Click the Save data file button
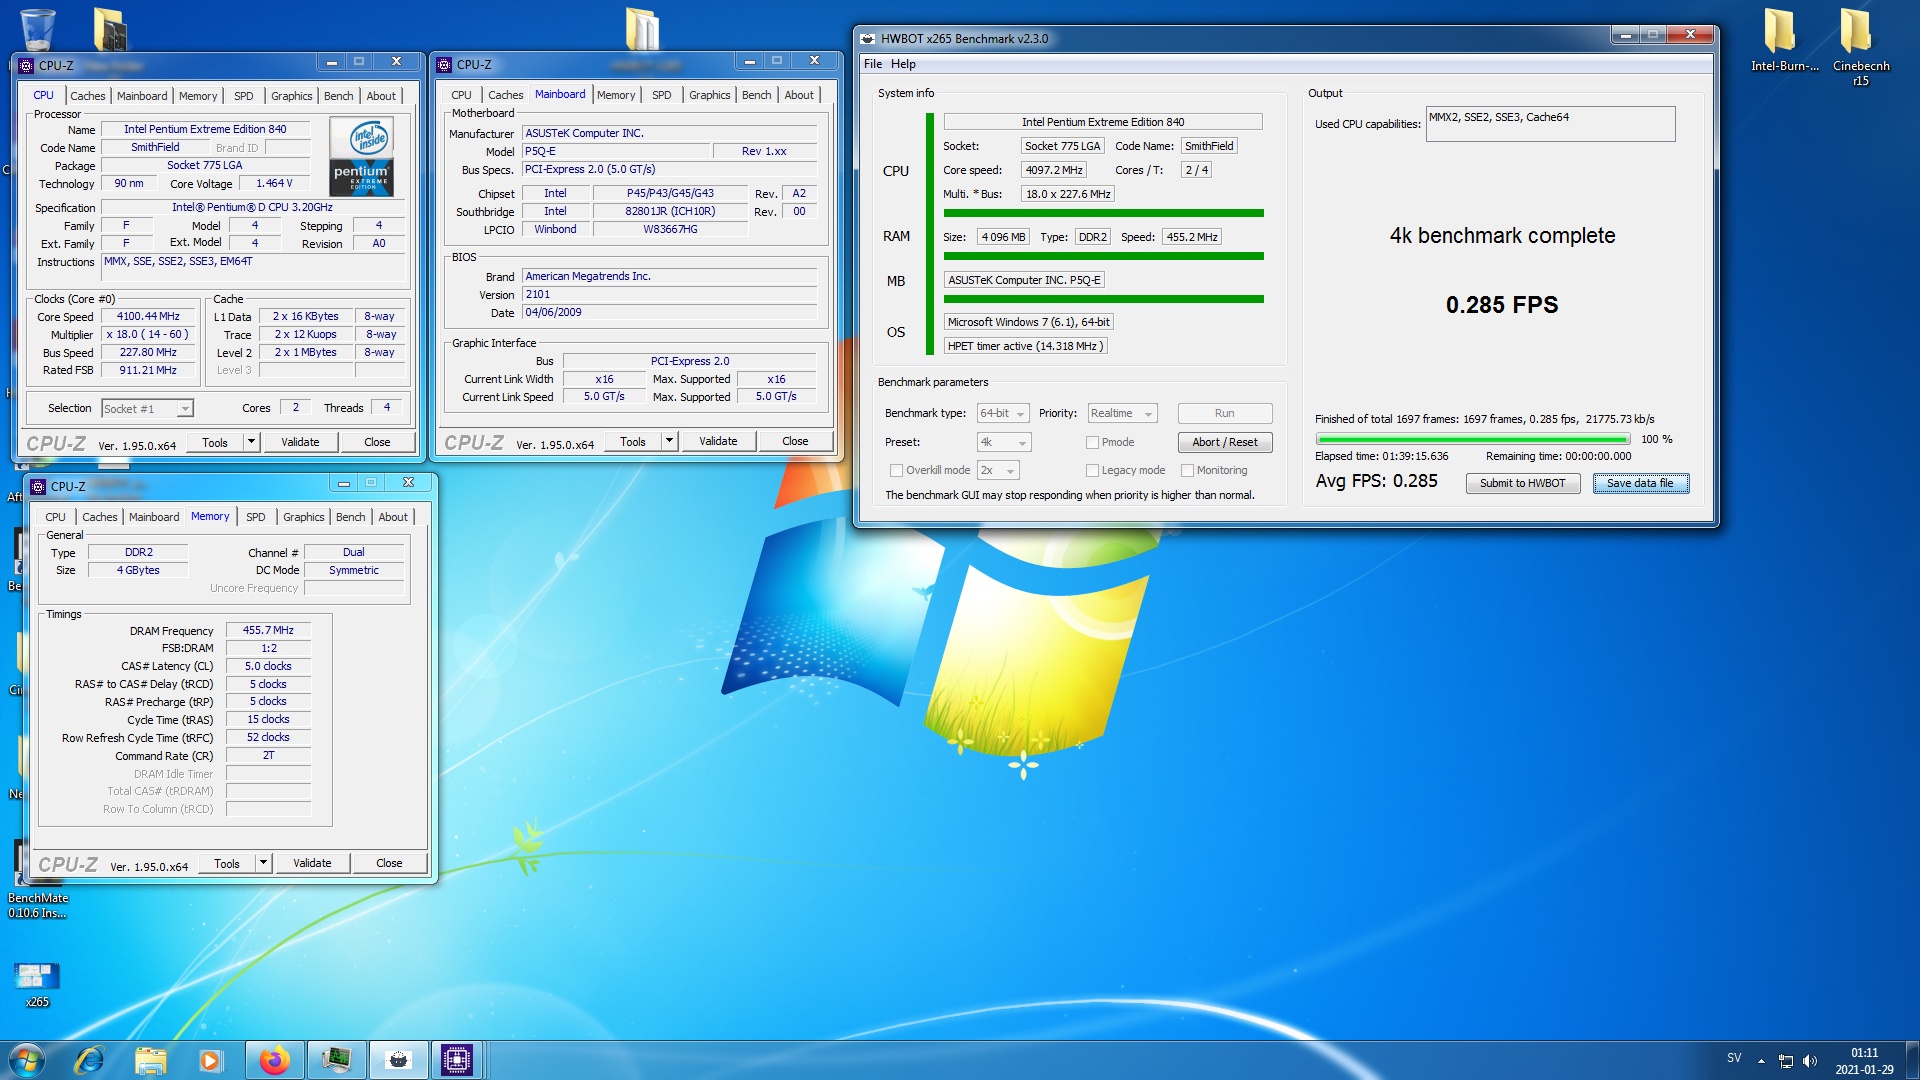The width and height of the screenshot is (1920, 1080). click(1640, 483)
